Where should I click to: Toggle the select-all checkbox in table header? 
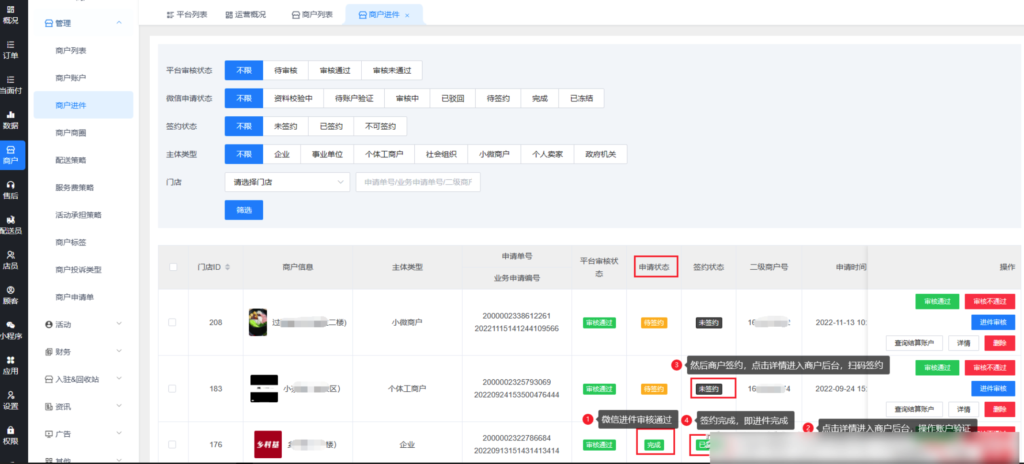(172, 267)
